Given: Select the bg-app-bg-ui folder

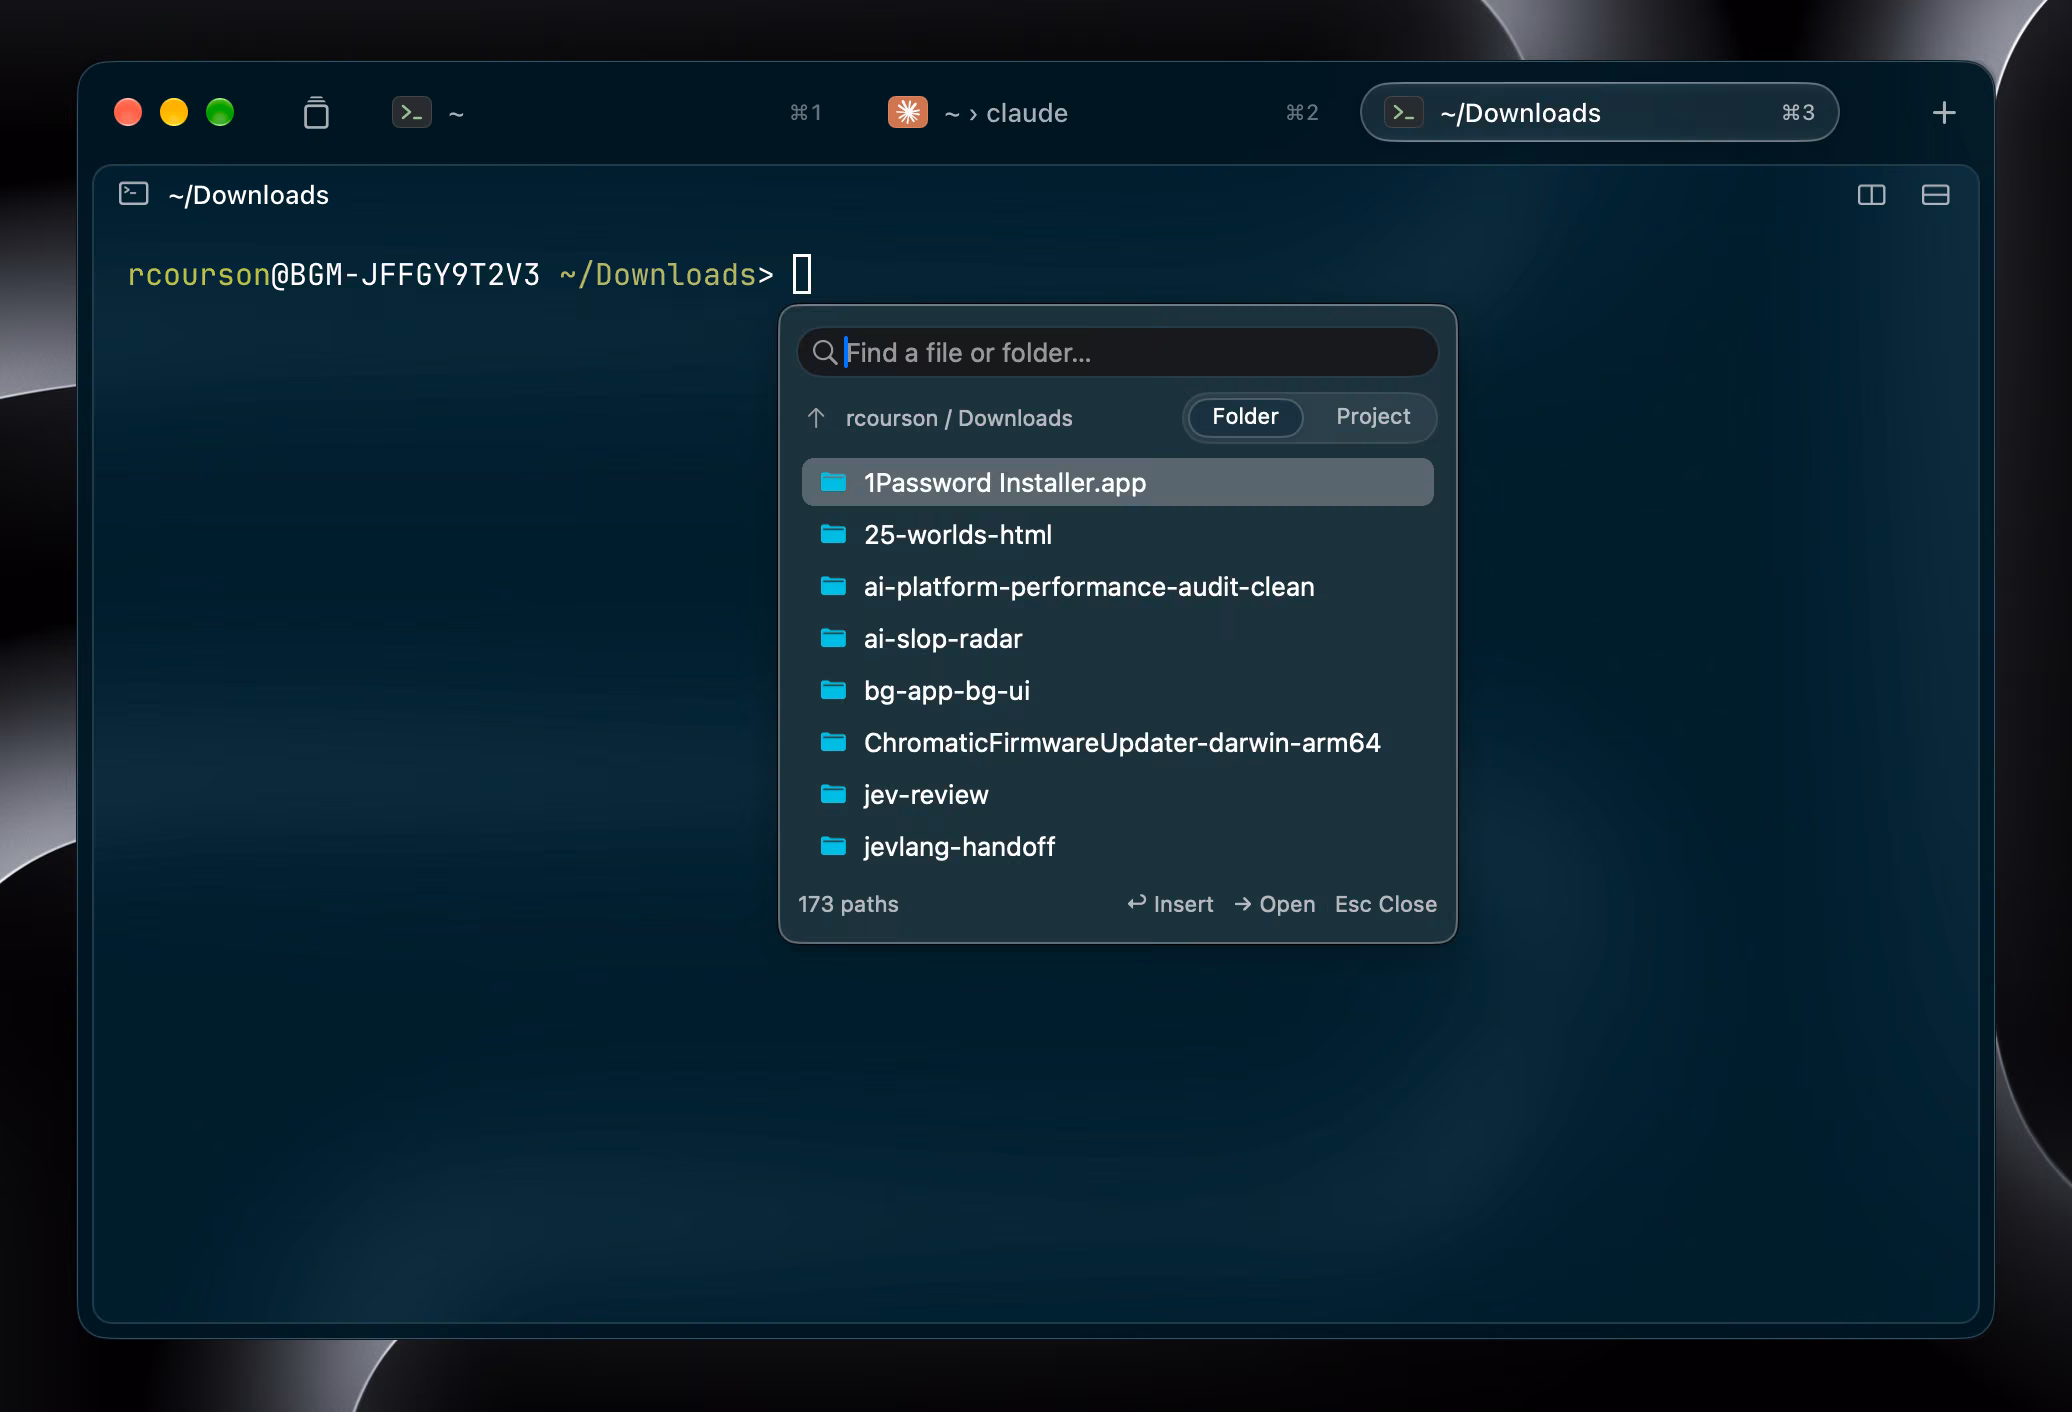Looking at the screenshot, I should click(1117, 690).
